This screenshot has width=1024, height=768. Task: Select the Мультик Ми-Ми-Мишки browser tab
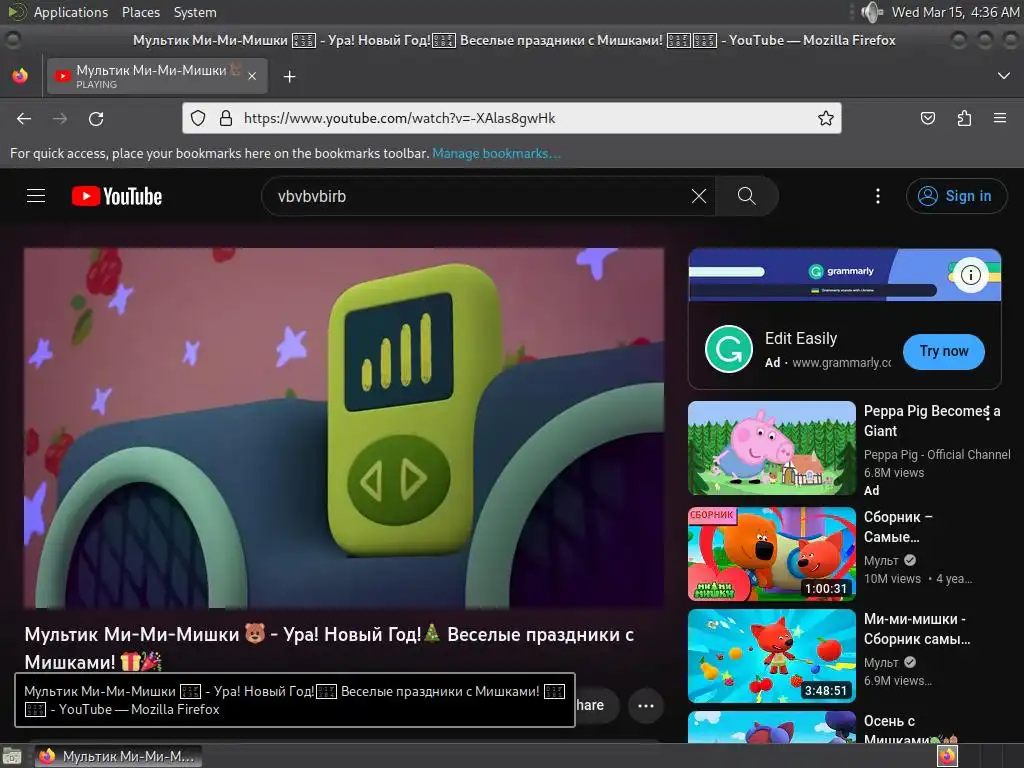(157, 76)
